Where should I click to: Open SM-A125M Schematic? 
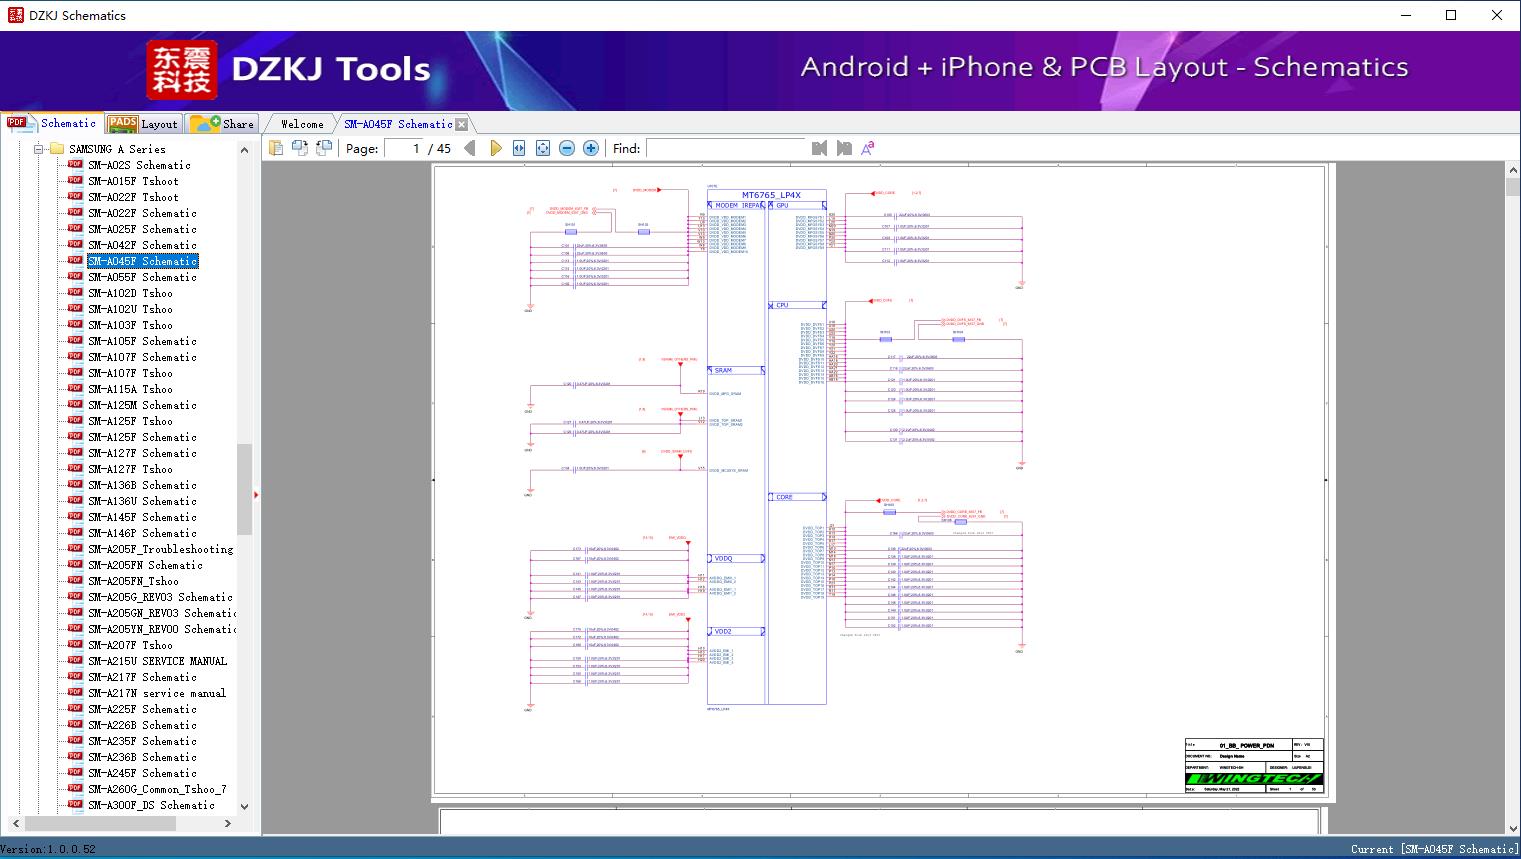click(x=142, y=405)
